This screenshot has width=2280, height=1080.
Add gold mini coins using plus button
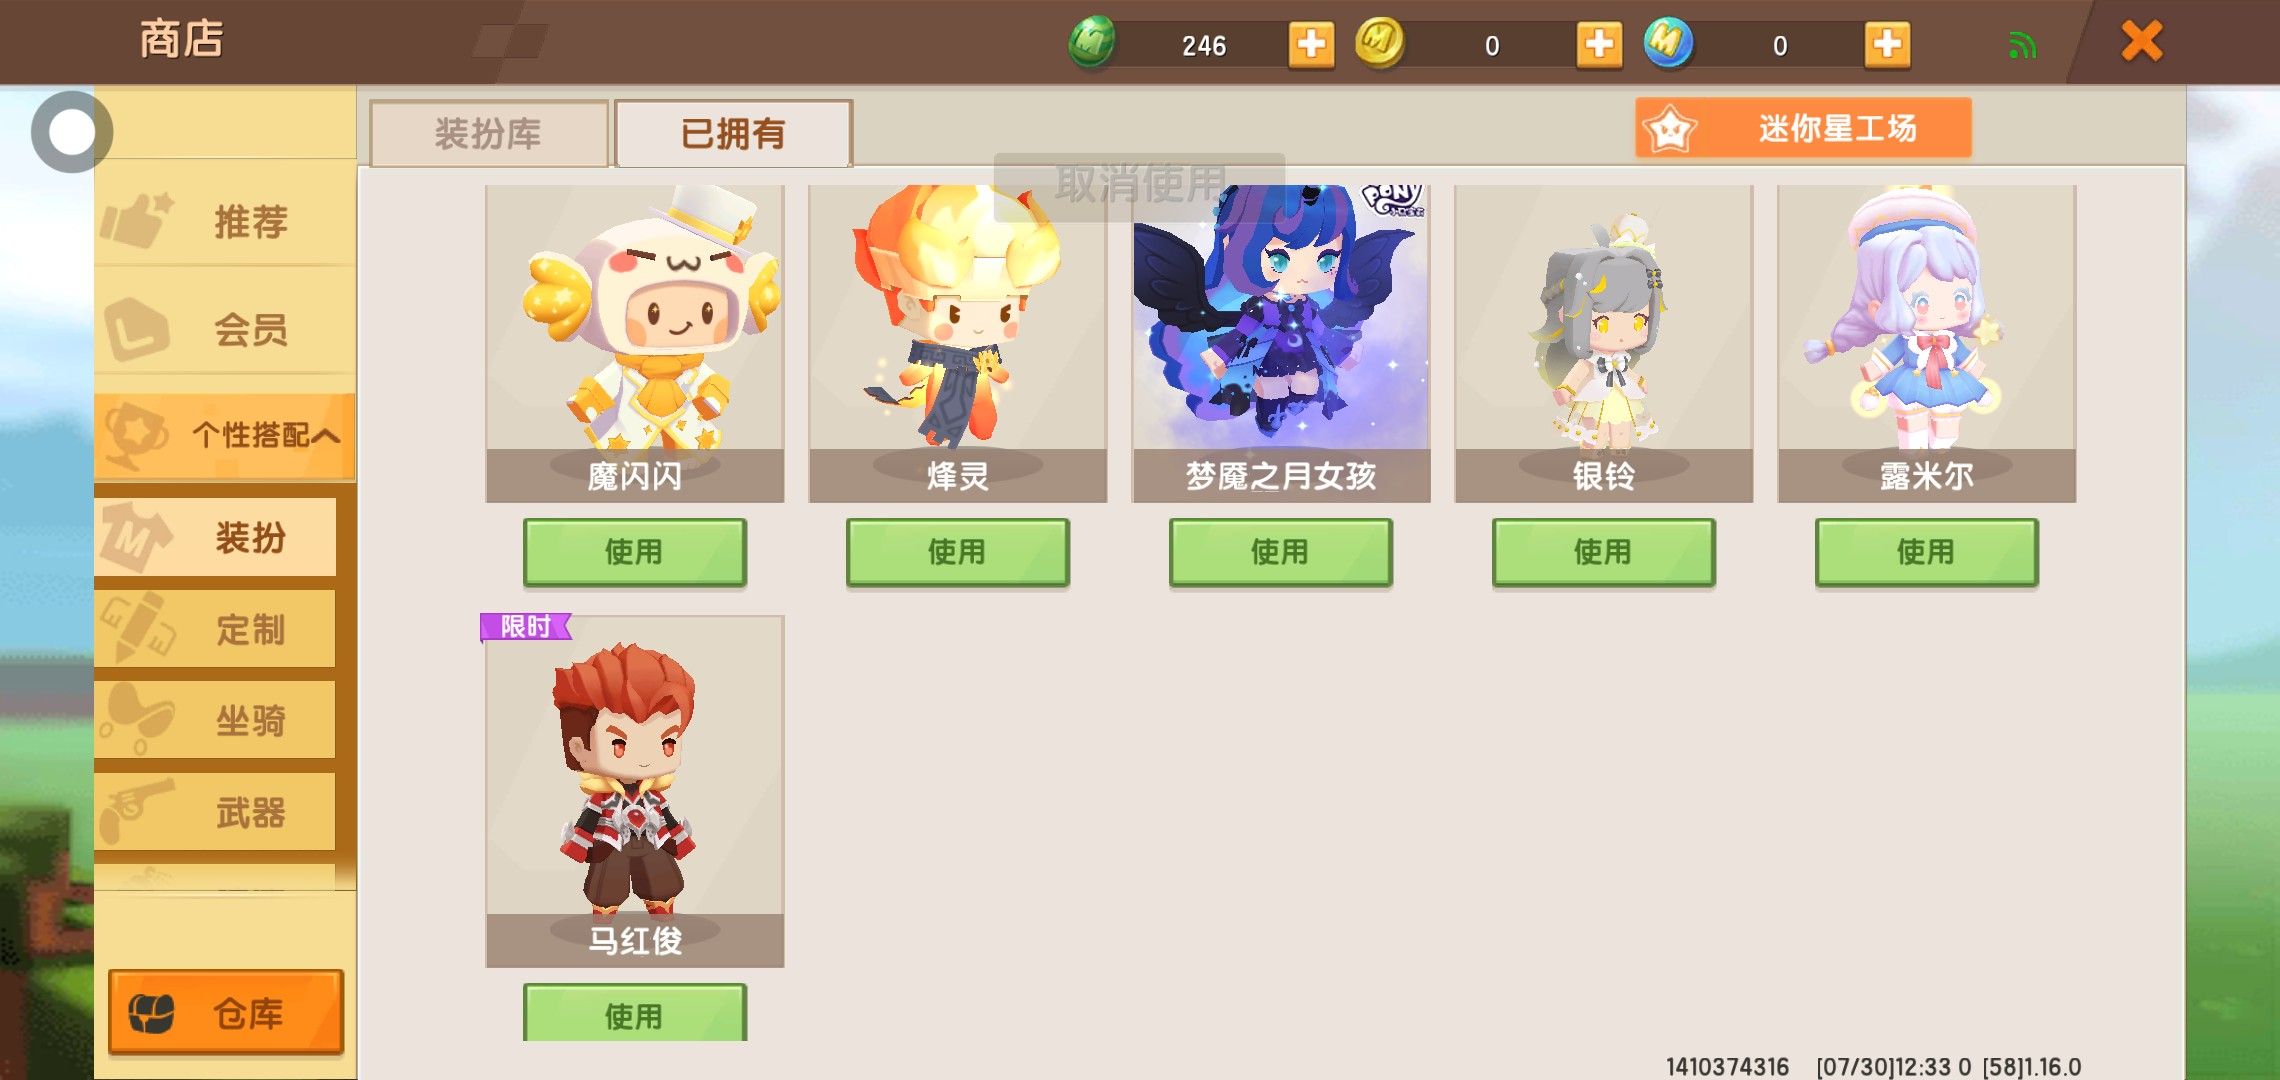[1599, 44]
